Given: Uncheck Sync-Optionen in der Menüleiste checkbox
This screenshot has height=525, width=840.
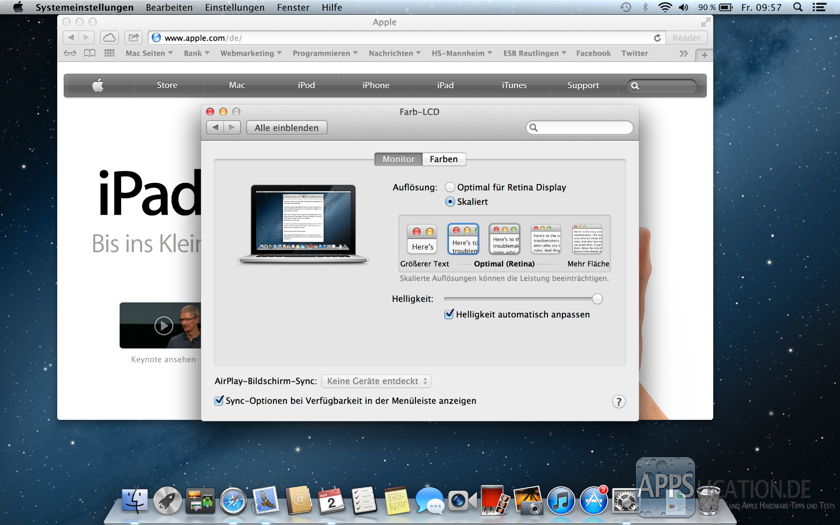Looking at the screenshot, I should 219,401.
